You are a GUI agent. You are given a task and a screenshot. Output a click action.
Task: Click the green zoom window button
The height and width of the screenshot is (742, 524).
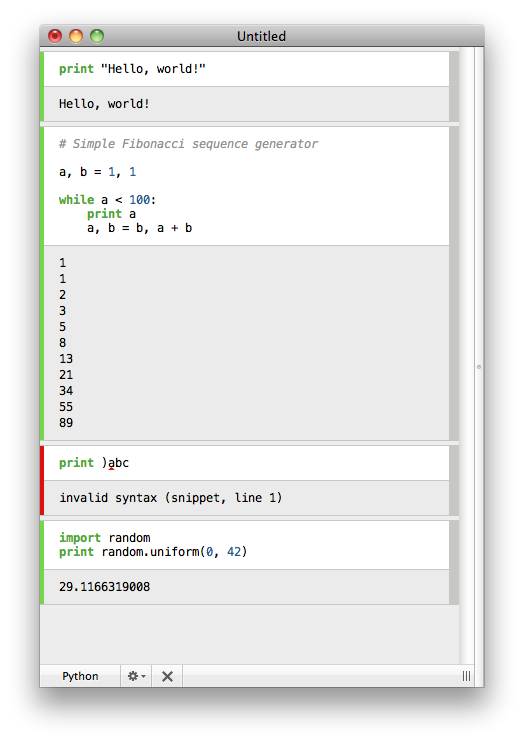pyautogui.click(x=97, y=36)
